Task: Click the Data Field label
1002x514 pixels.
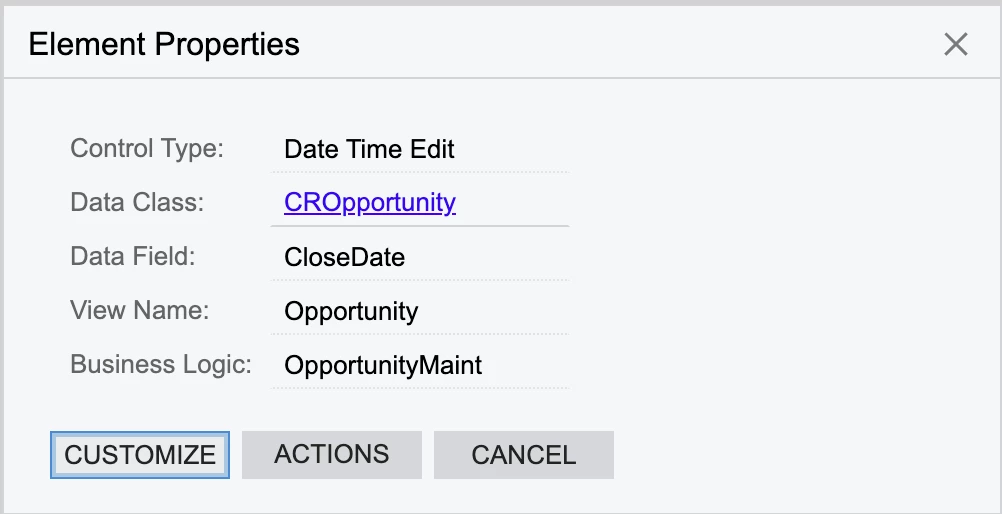Action: tap(133, 256)
